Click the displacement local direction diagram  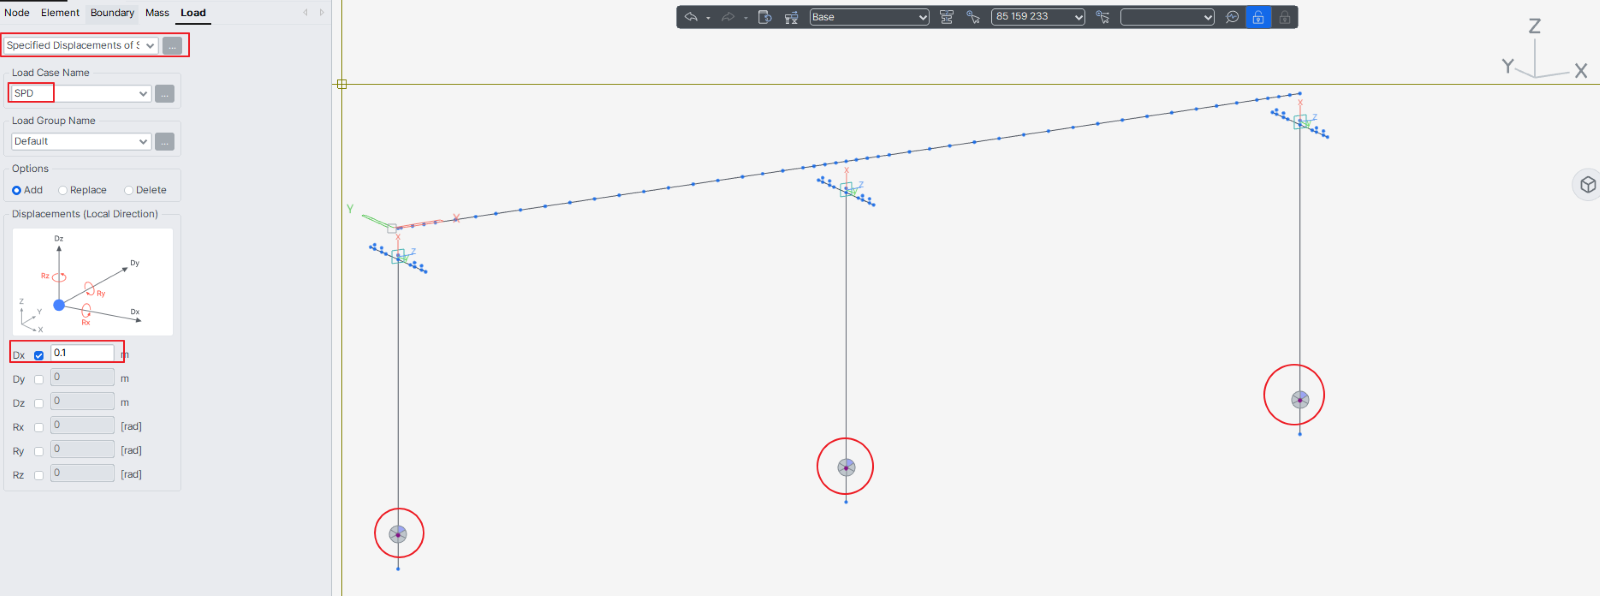(93, 282)
